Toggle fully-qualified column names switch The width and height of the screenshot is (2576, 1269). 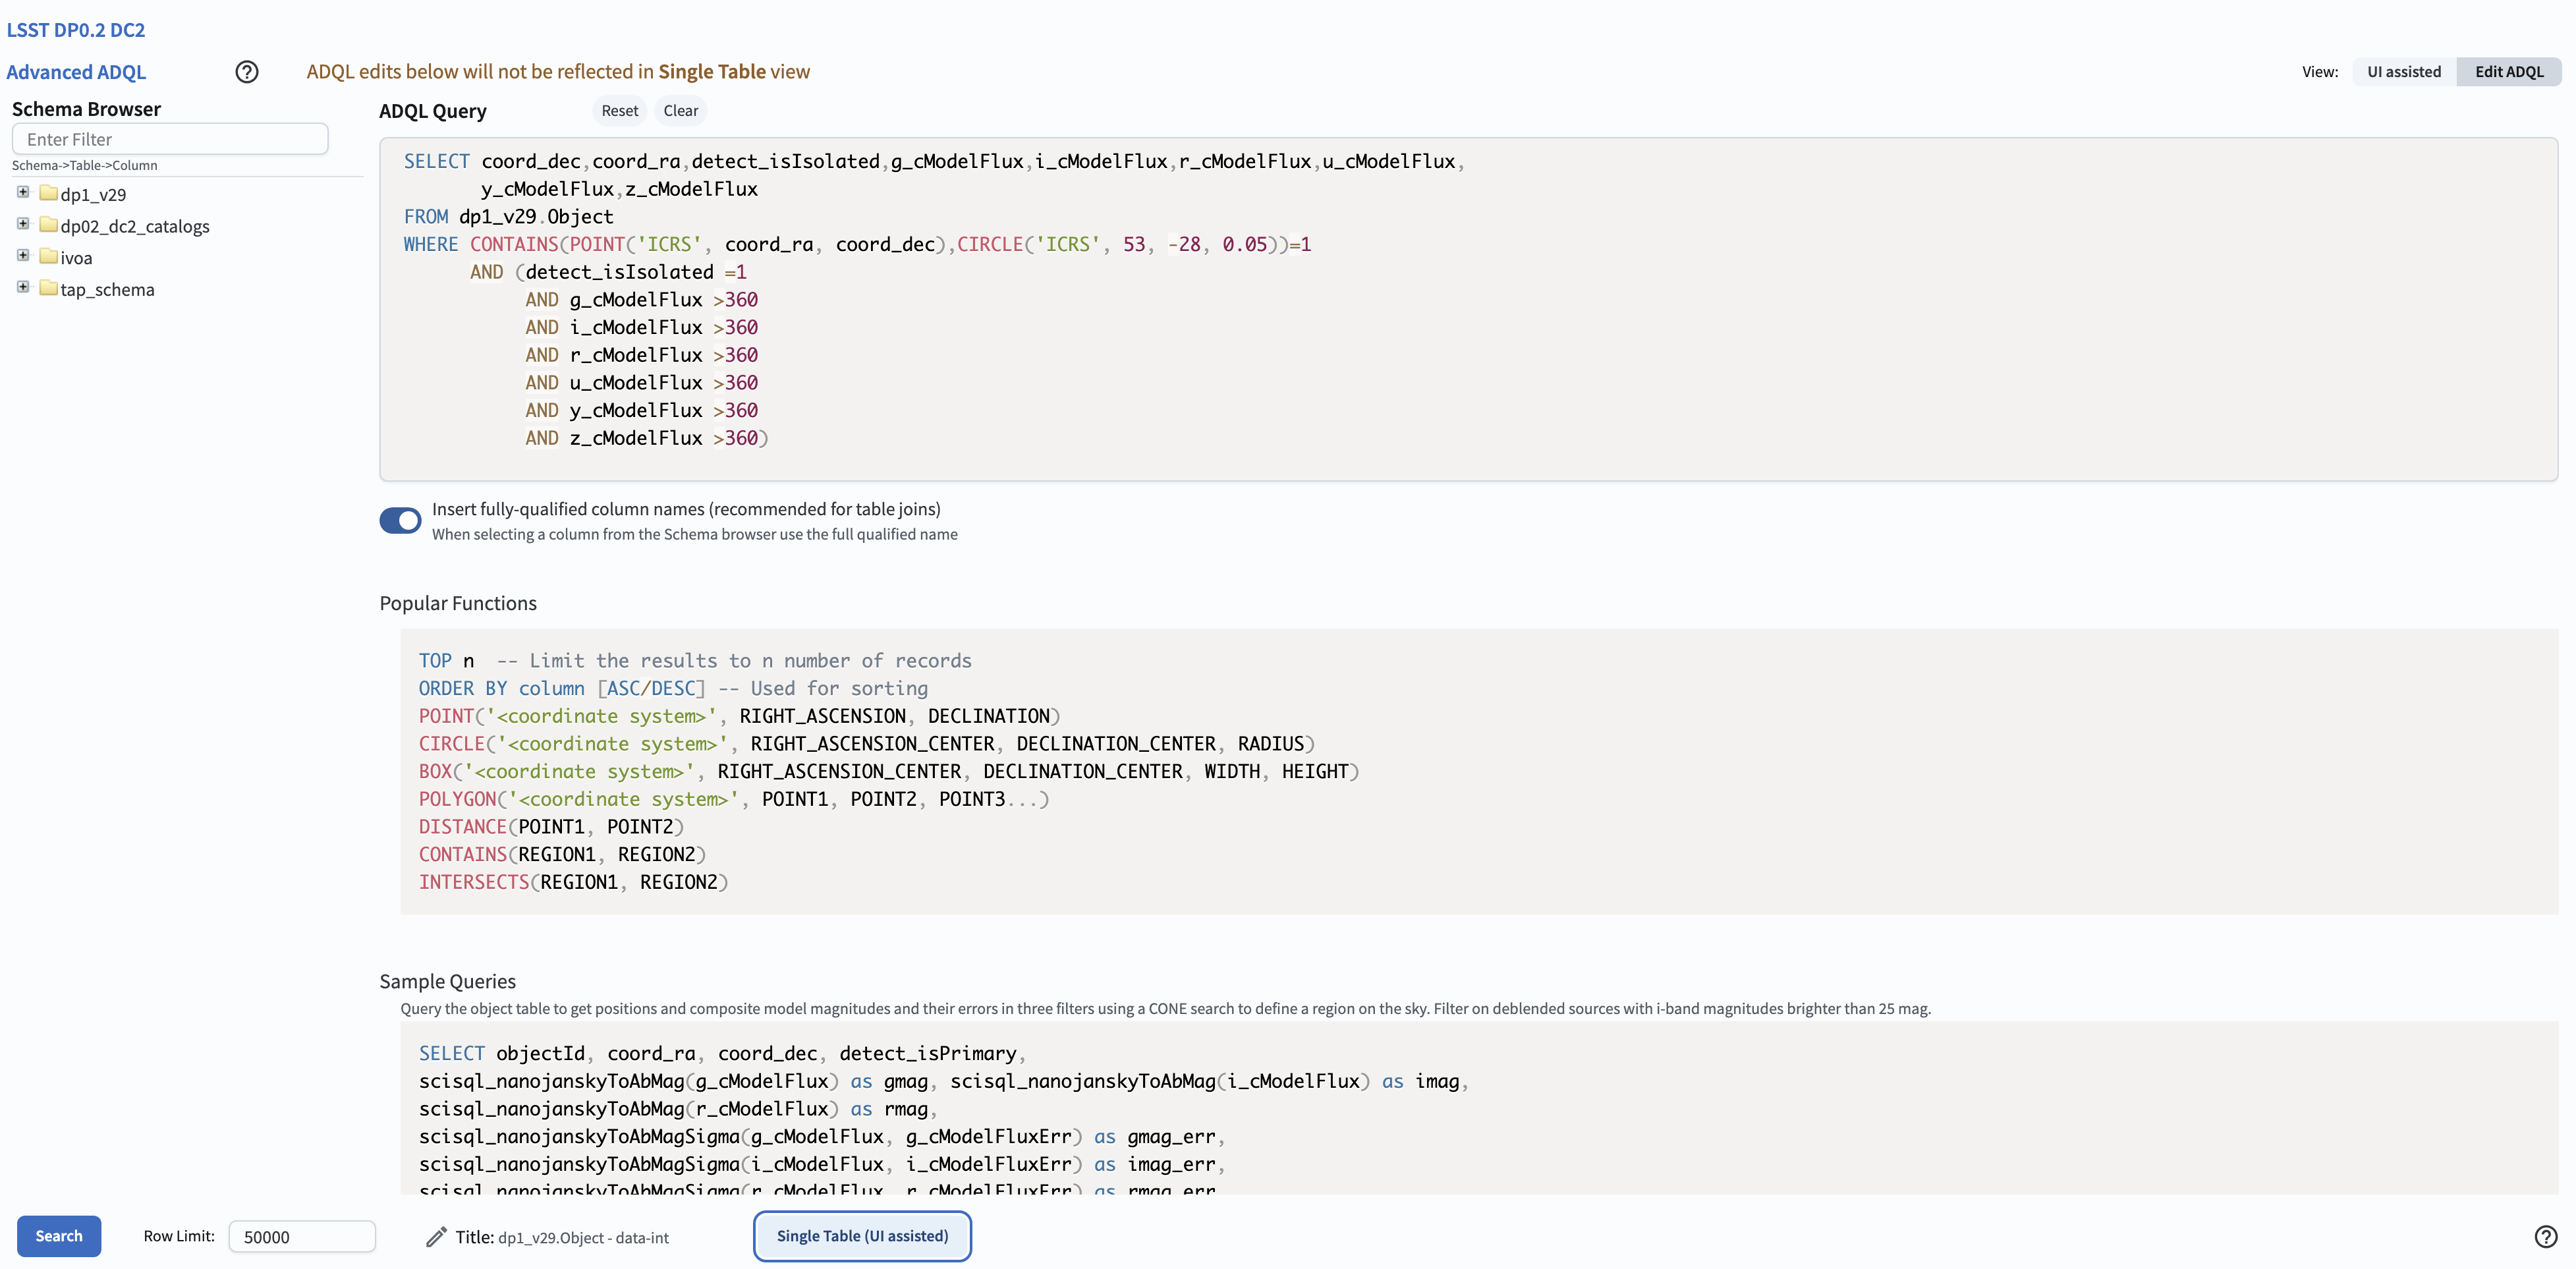tap(400, 520)
